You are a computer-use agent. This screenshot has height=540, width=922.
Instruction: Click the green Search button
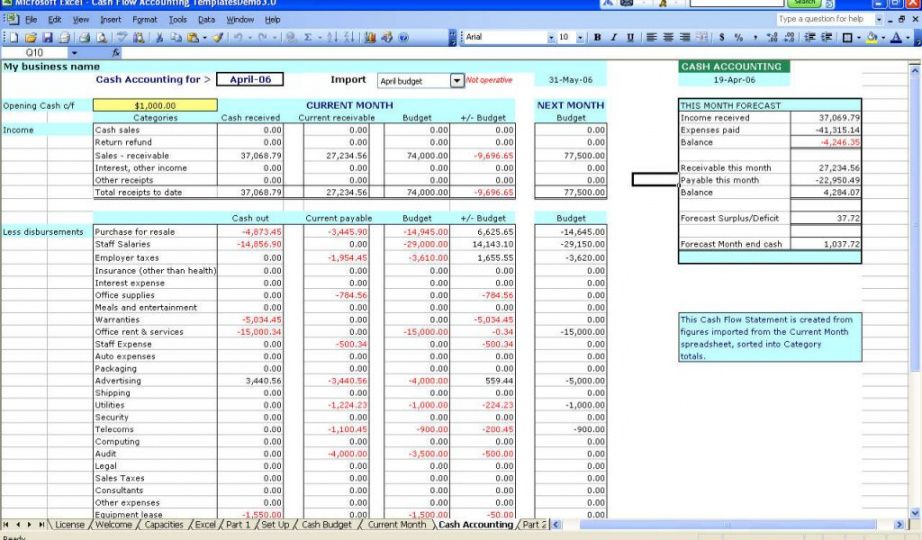point(806,4)
